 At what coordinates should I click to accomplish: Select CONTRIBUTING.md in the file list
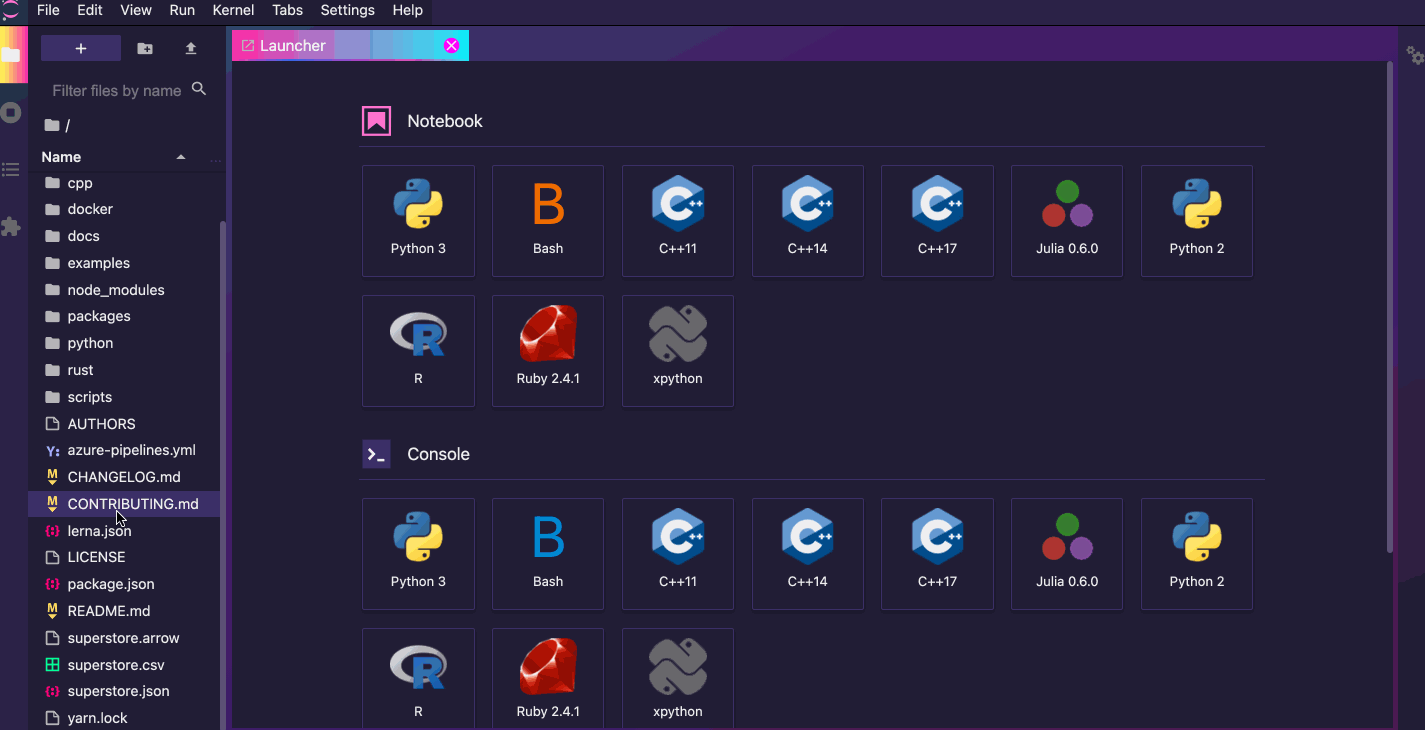[x=124, y=504]
